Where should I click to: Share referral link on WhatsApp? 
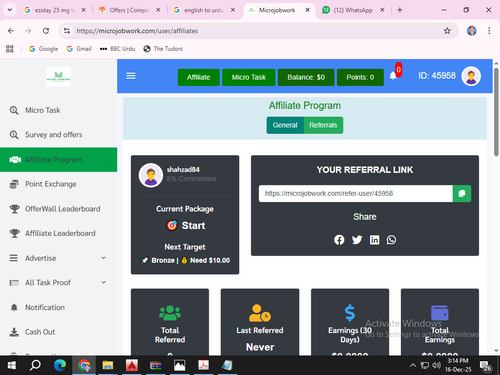click(x=391, y=240)
